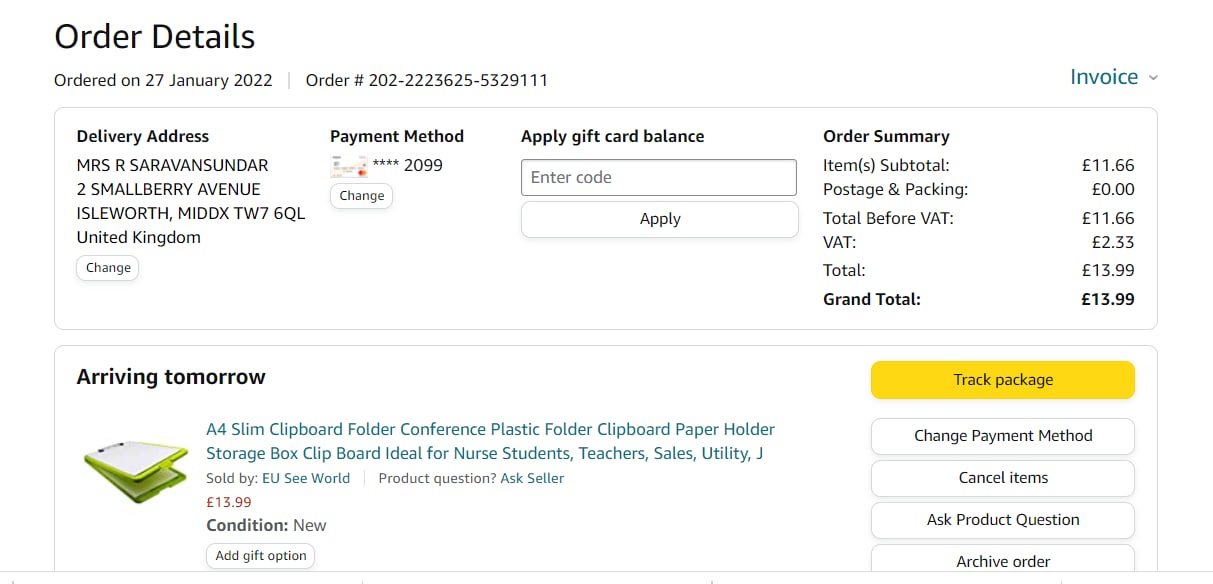This screenshot has height=584, width=1213.
Task: Click Ask Product Question button
Action: [x=1002, y=520]
